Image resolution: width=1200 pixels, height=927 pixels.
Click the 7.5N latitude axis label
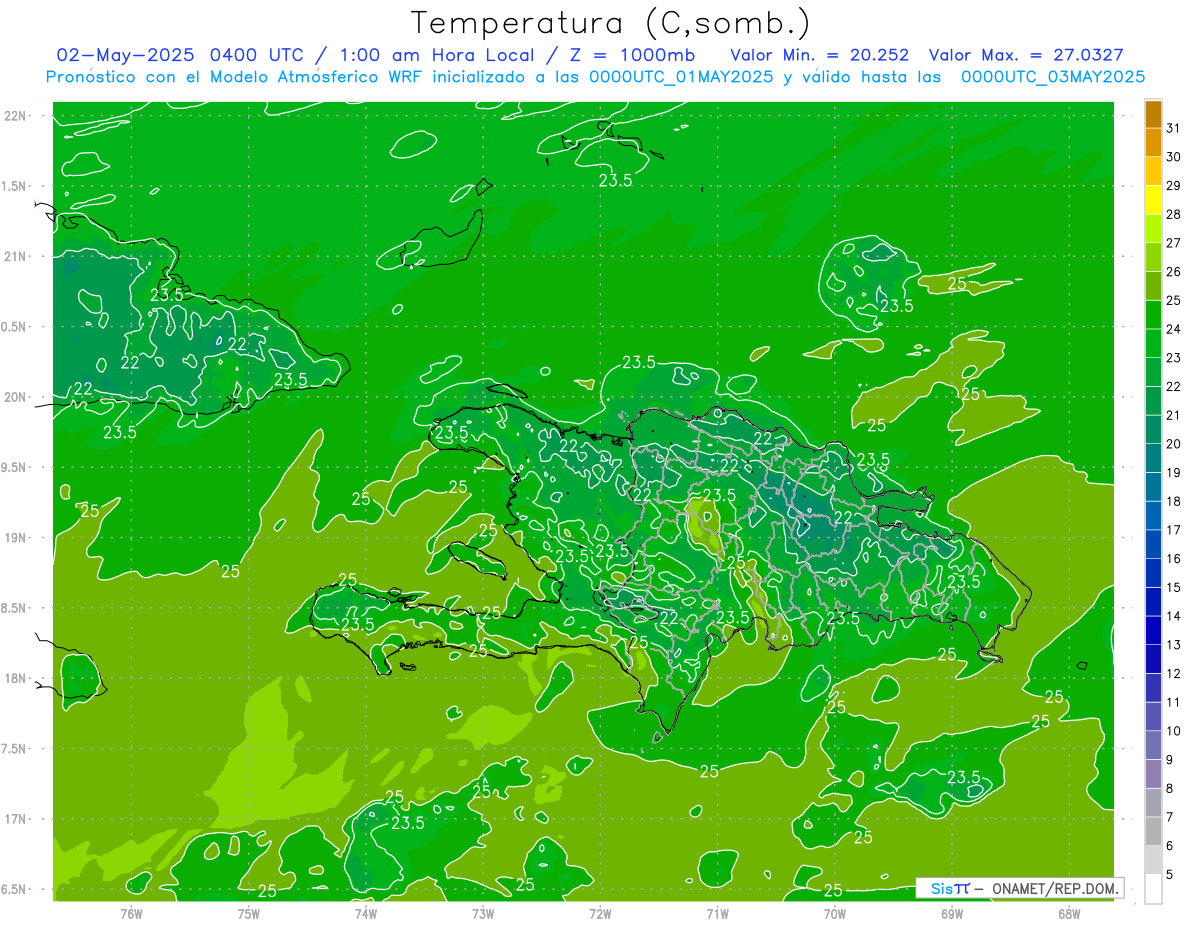pos(15,749)
